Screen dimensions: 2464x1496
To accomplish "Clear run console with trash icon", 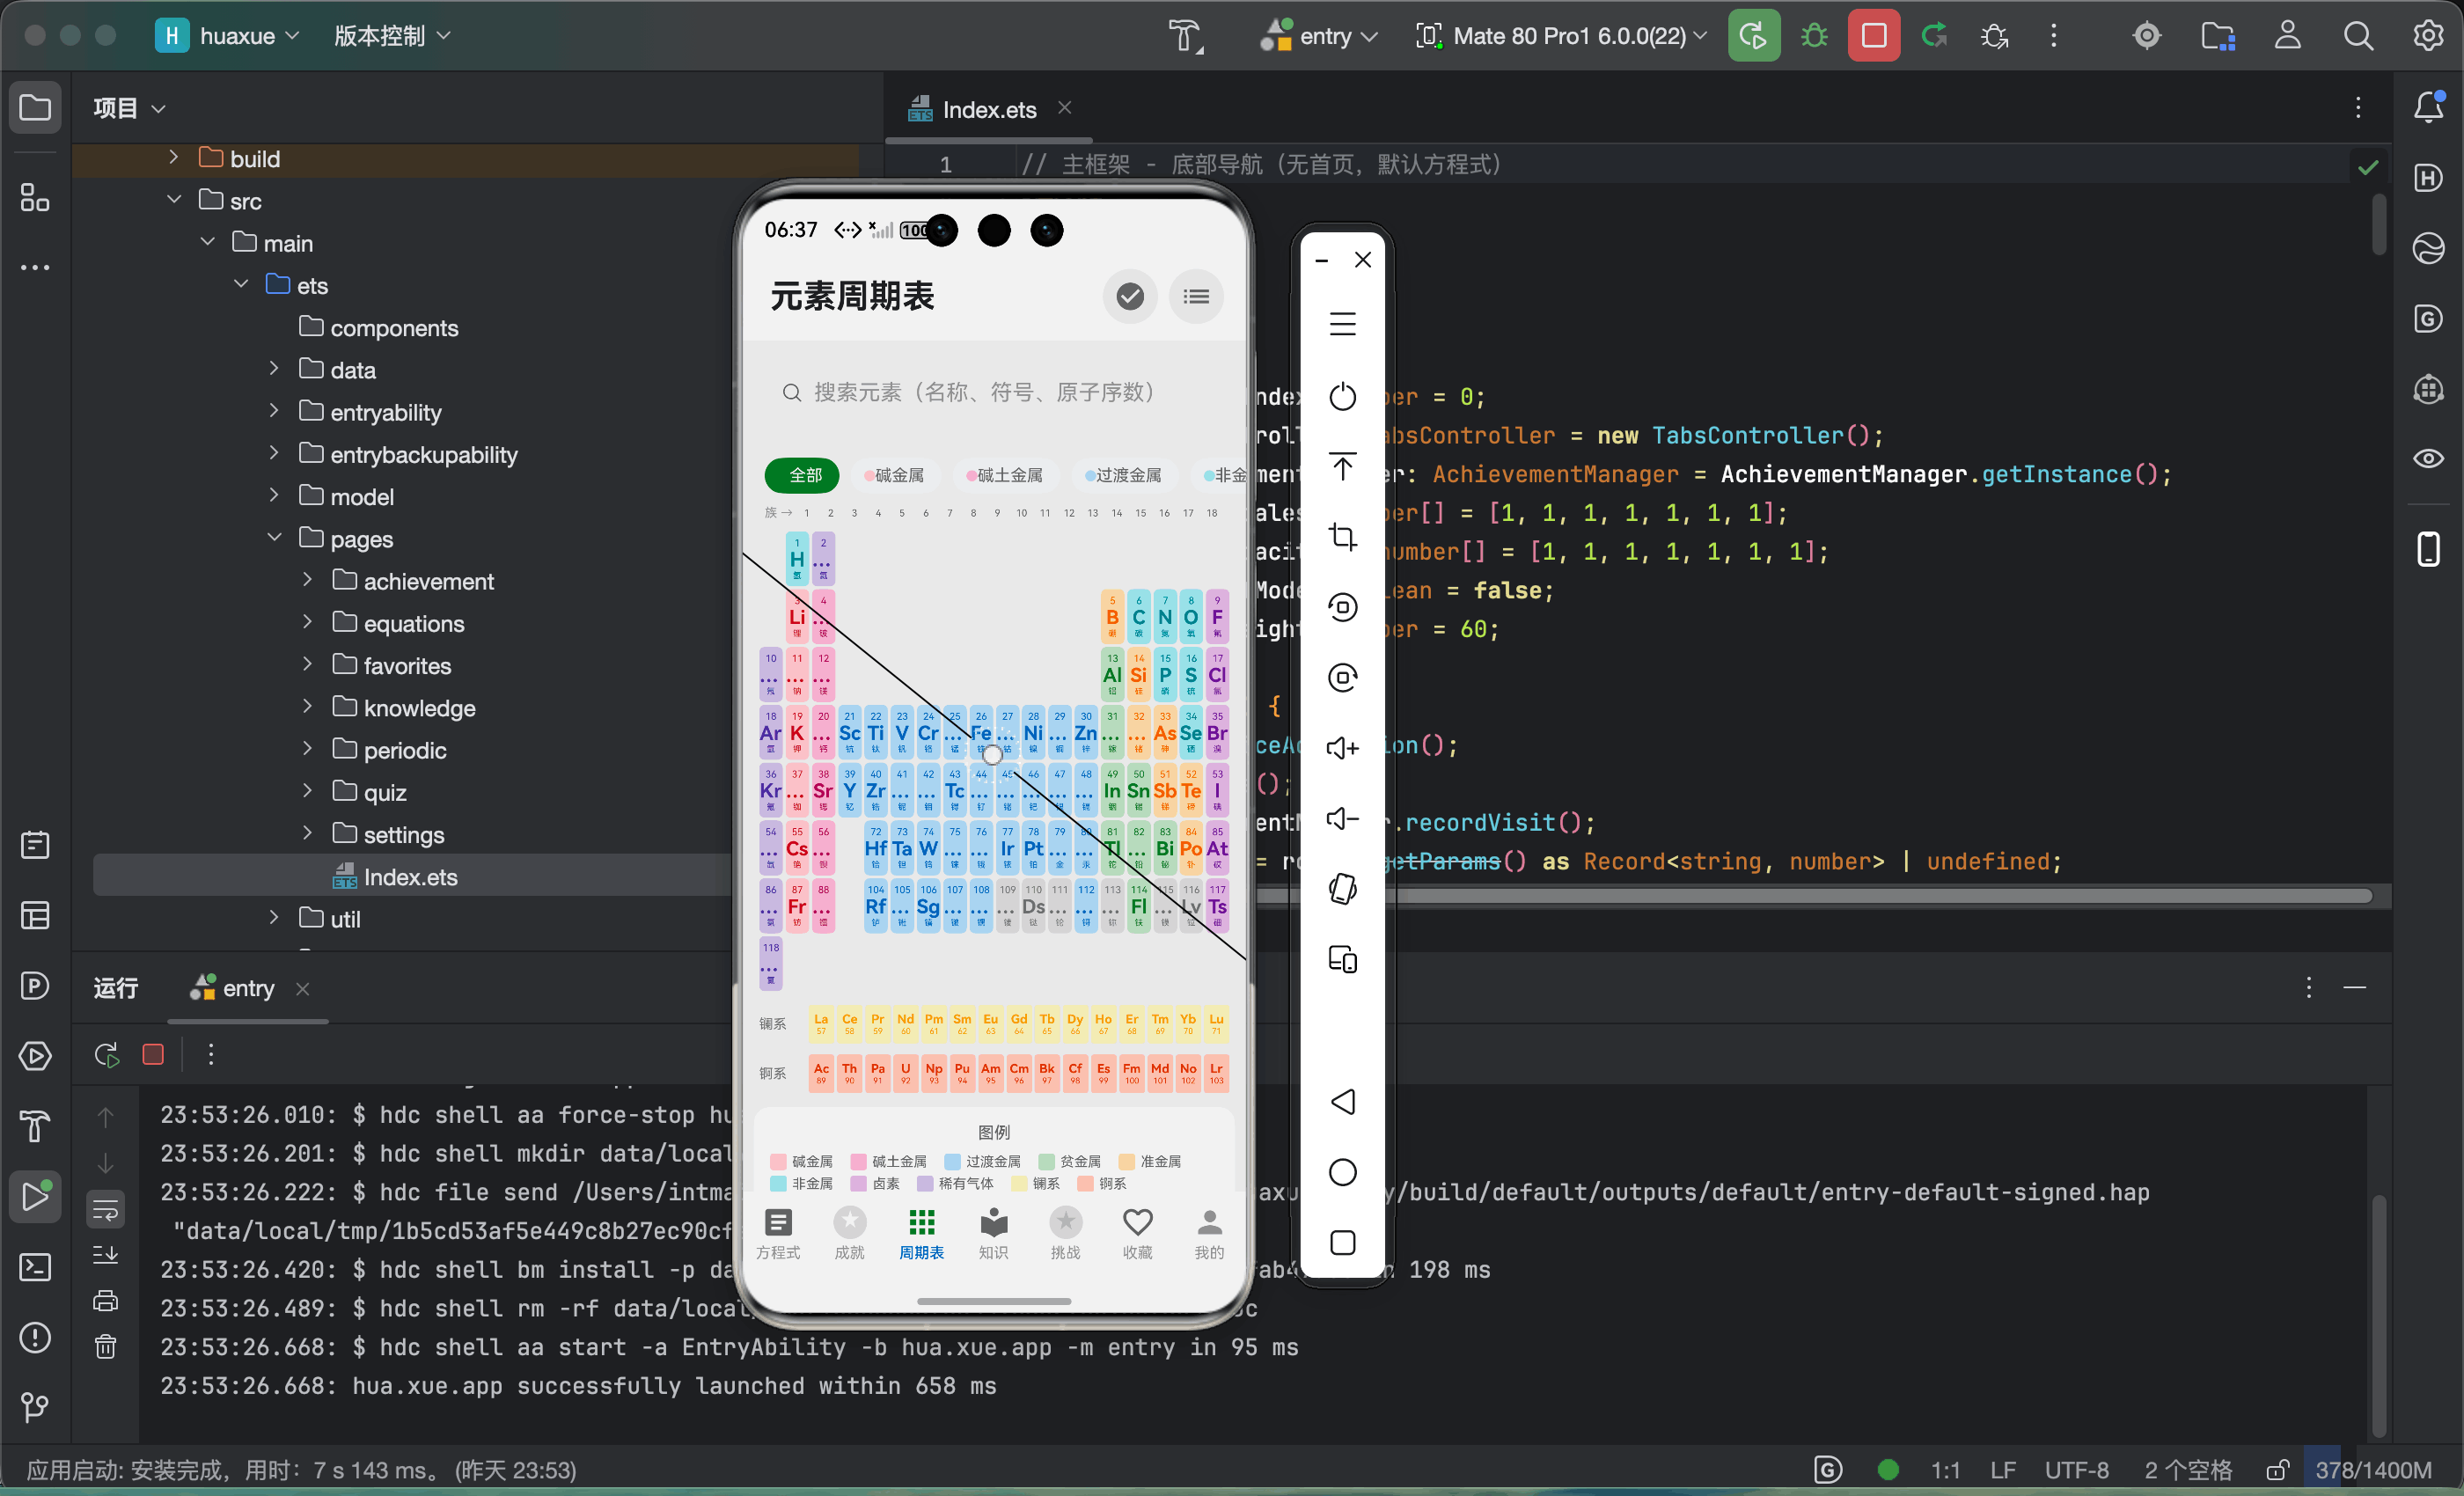I will pos(105,1346).
